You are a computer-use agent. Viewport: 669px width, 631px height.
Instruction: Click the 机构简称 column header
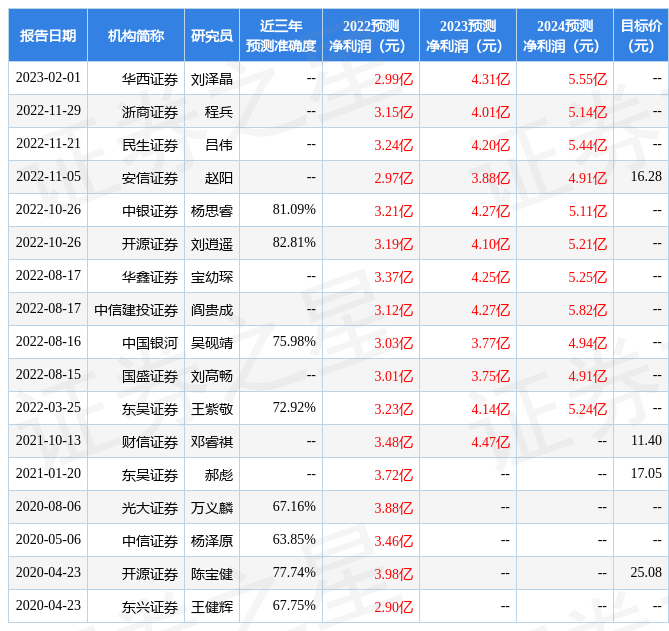point(136,36)
